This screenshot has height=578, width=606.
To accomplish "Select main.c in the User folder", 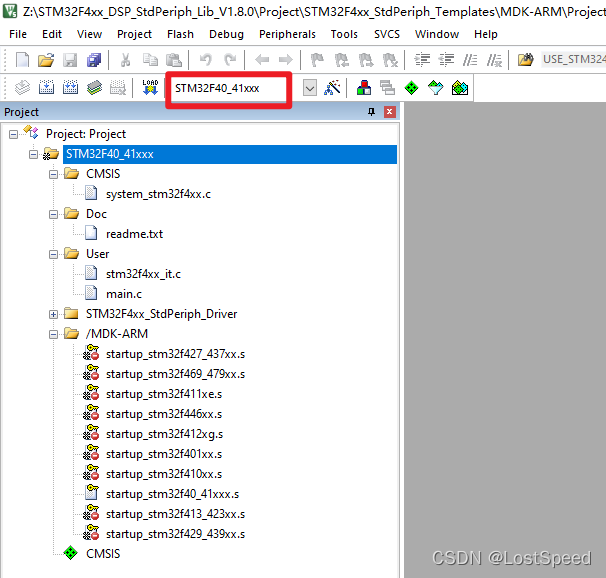I will (x=124, y=294).
